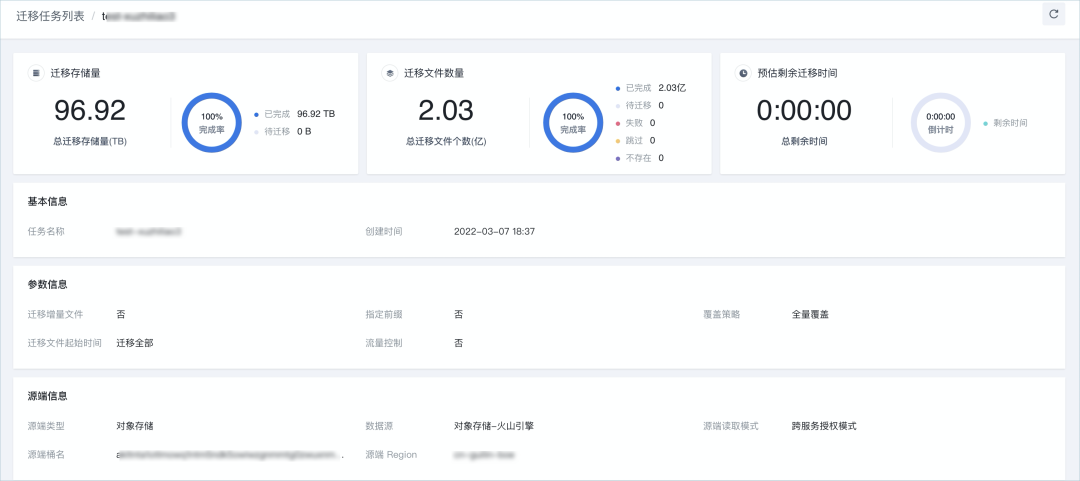Click the 全量覆盖 overwrite policy value
The width and height of the screenshot is (1080, 481).
point(810,314)
